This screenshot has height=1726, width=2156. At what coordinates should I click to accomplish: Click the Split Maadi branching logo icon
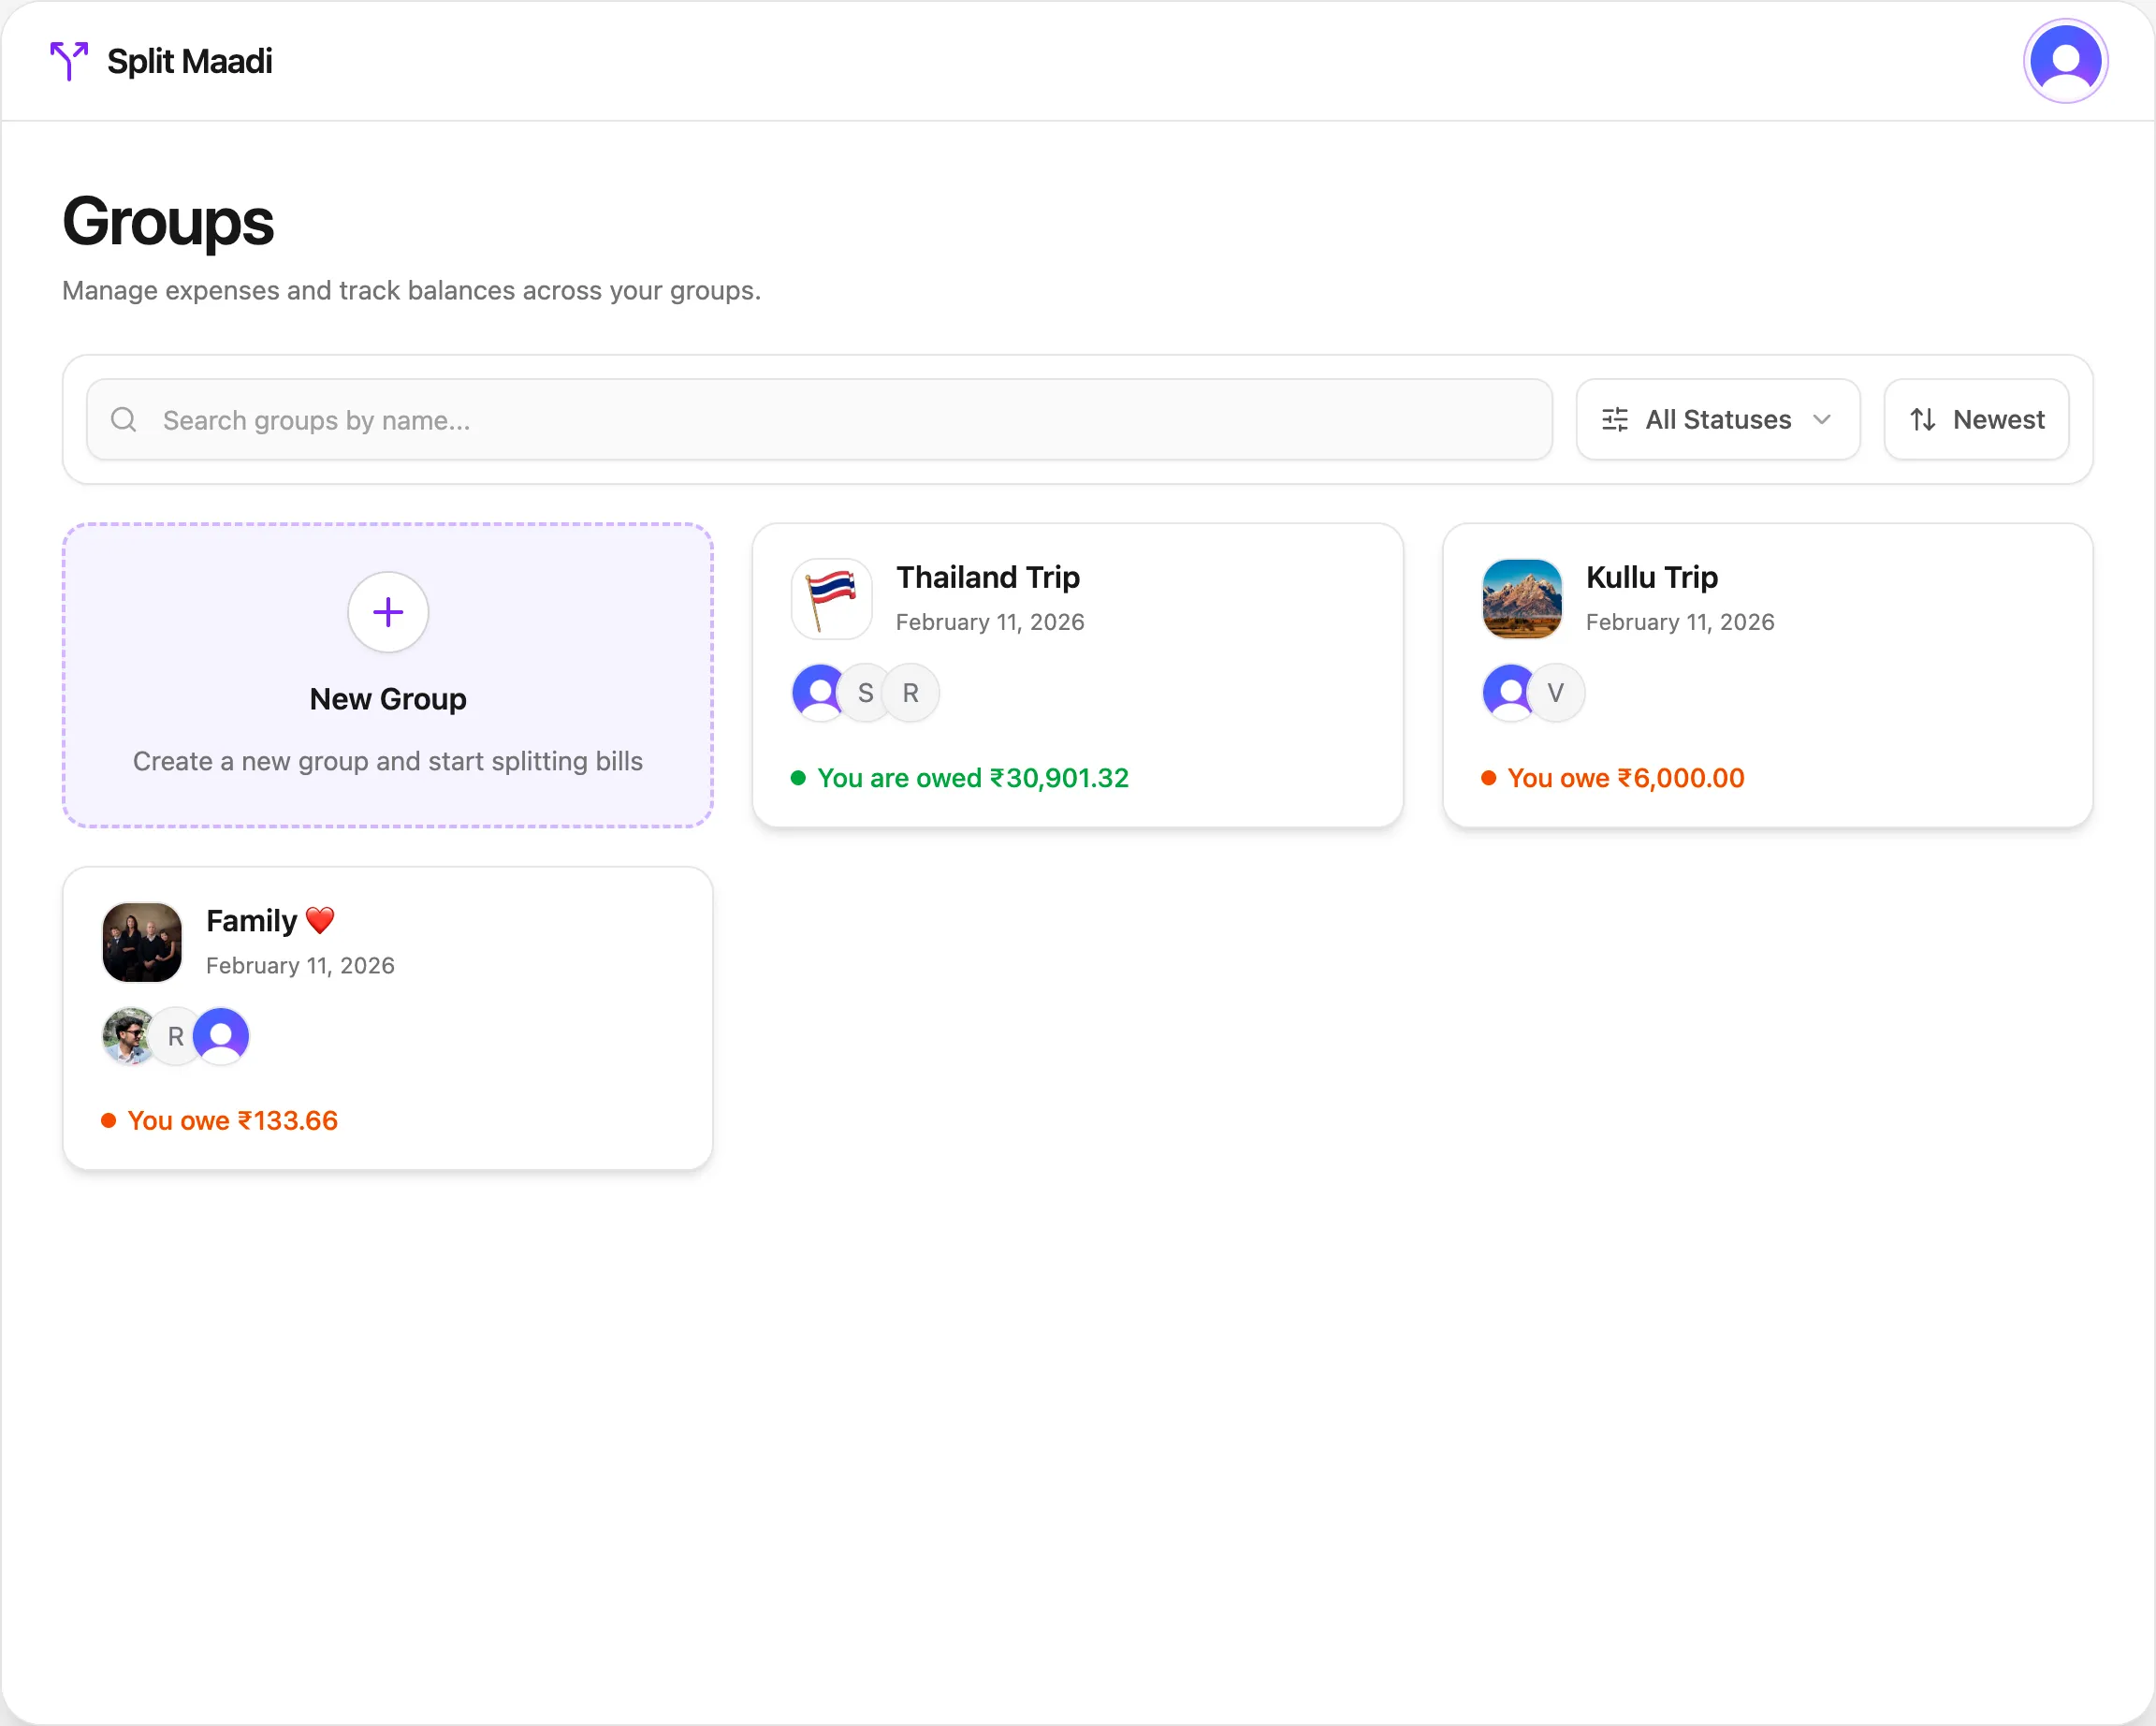tap(68, 61)
